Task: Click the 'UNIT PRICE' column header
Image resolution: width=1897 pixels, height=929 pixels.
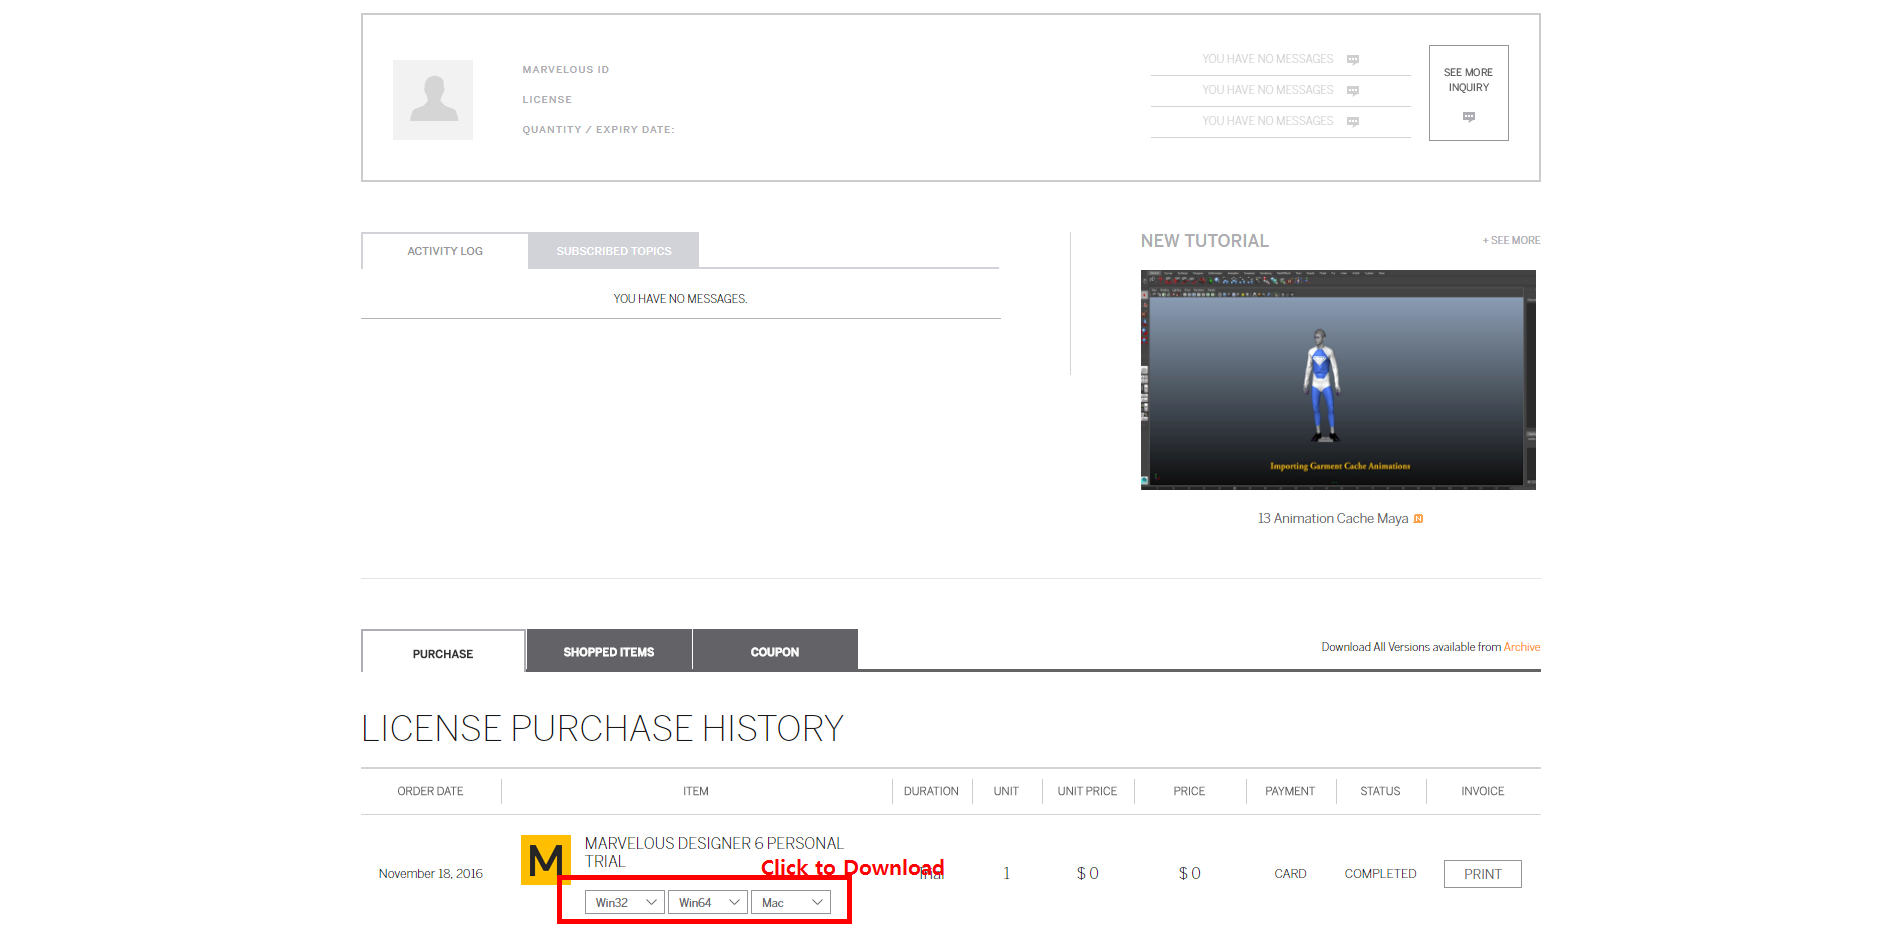Action: tap(1087, 791)
